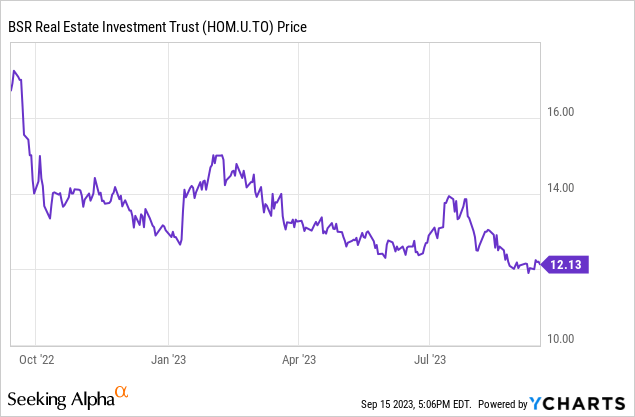Screen dimensions: 635x417
Task: Click the Jan '23 x-axis label
Action: (x=168, y=353)
